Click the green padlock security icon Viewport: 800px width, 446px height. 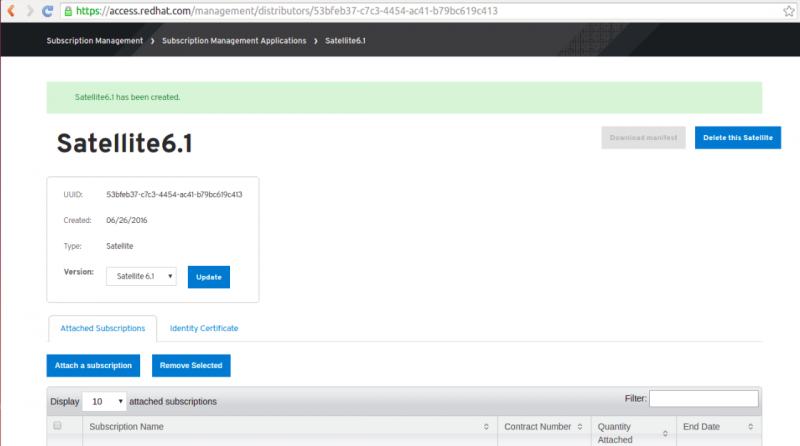pyautogui.click(x=68, y=11)
